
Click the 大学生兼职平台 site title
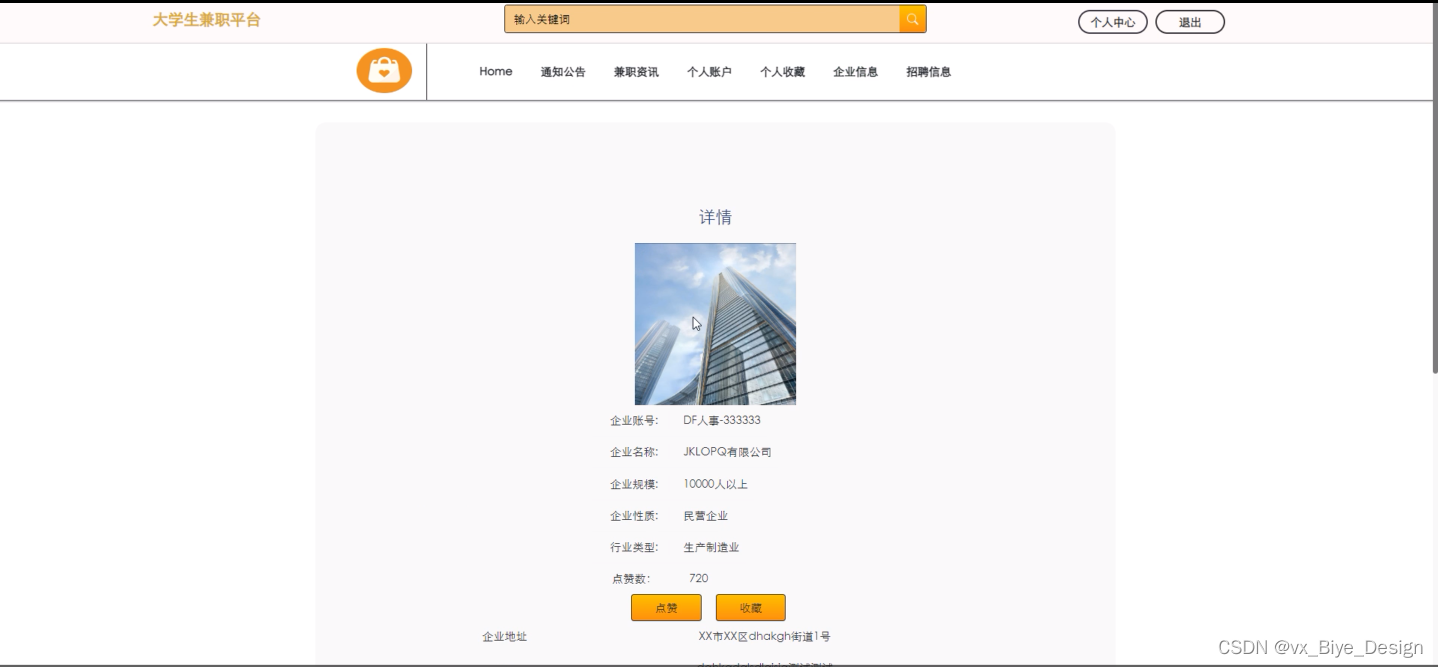click(x=206, y=20)
